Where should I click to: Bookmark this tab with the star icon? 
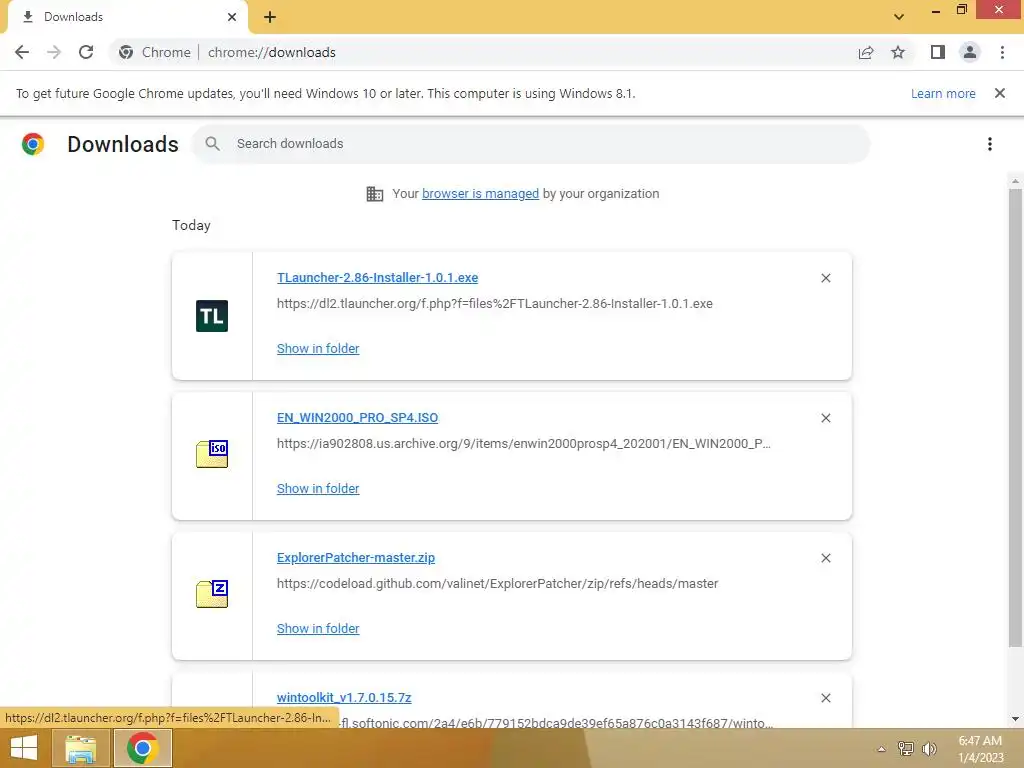click(898, 52)
